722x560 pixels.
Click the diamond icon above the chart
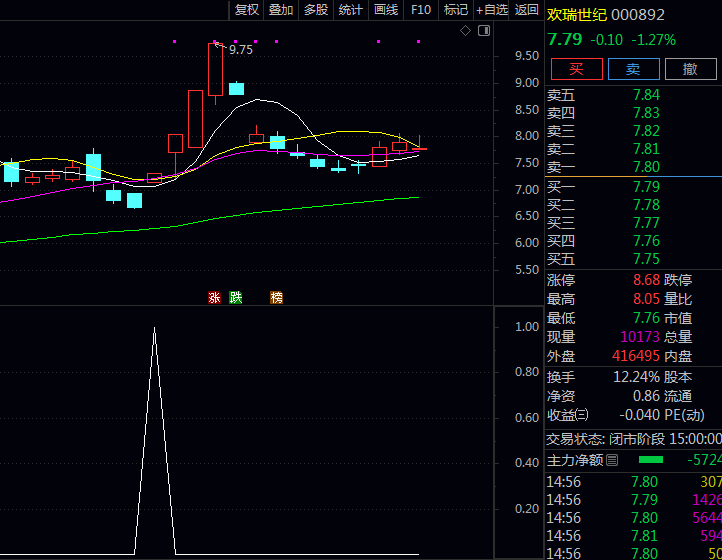[465, 31]
